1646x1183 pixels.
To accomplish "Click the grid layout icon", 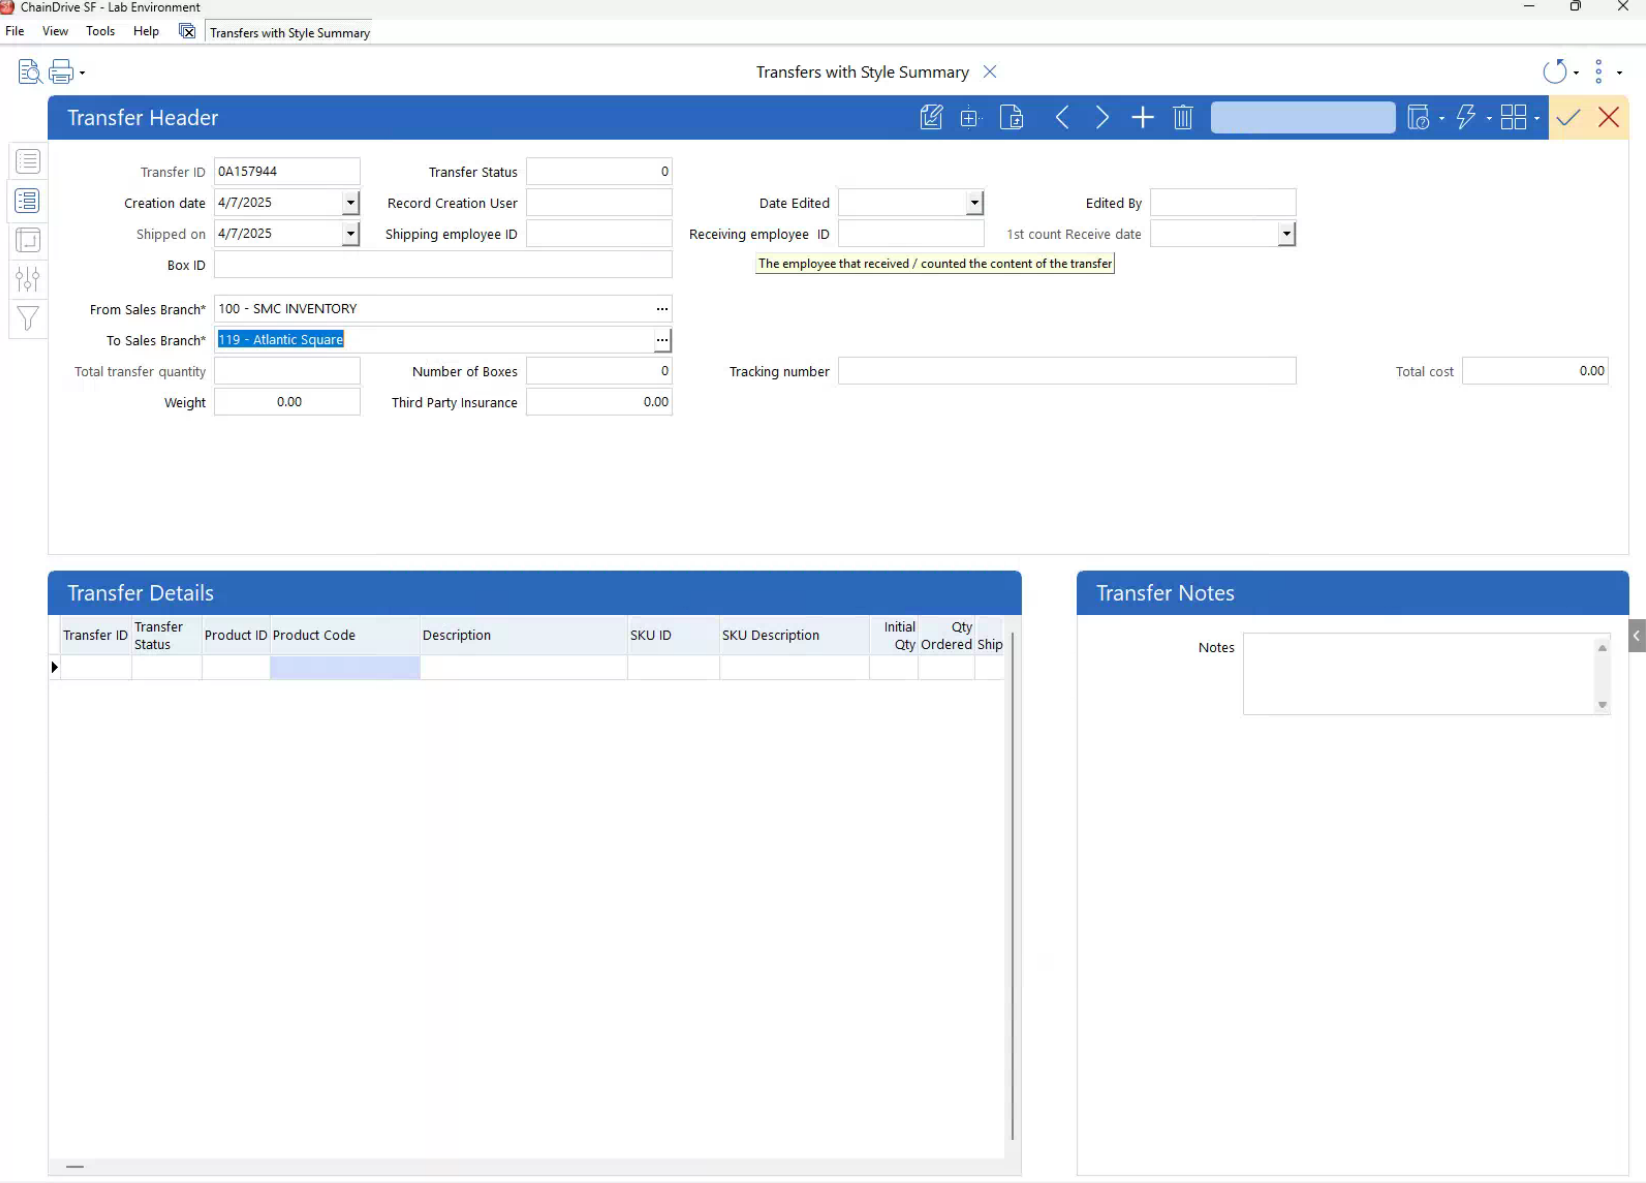I will tap(1513, 118).
